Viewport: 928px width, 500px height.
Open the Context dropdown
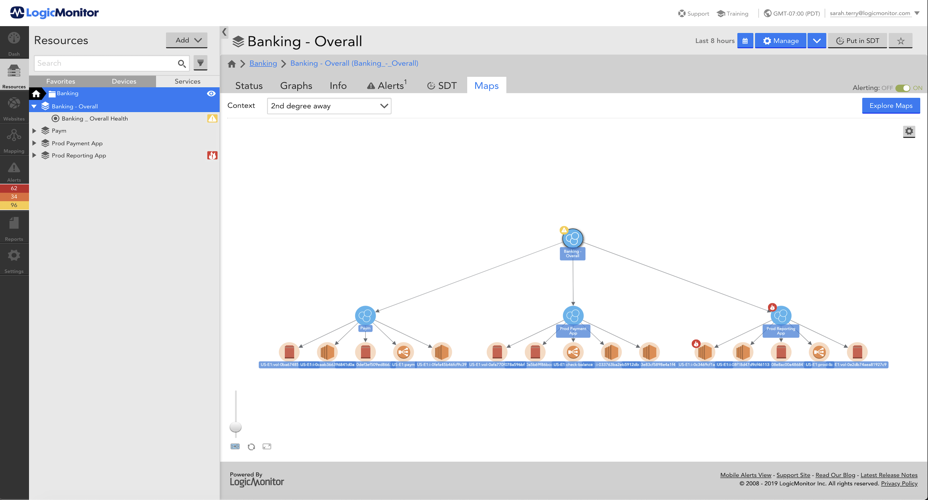329,106
